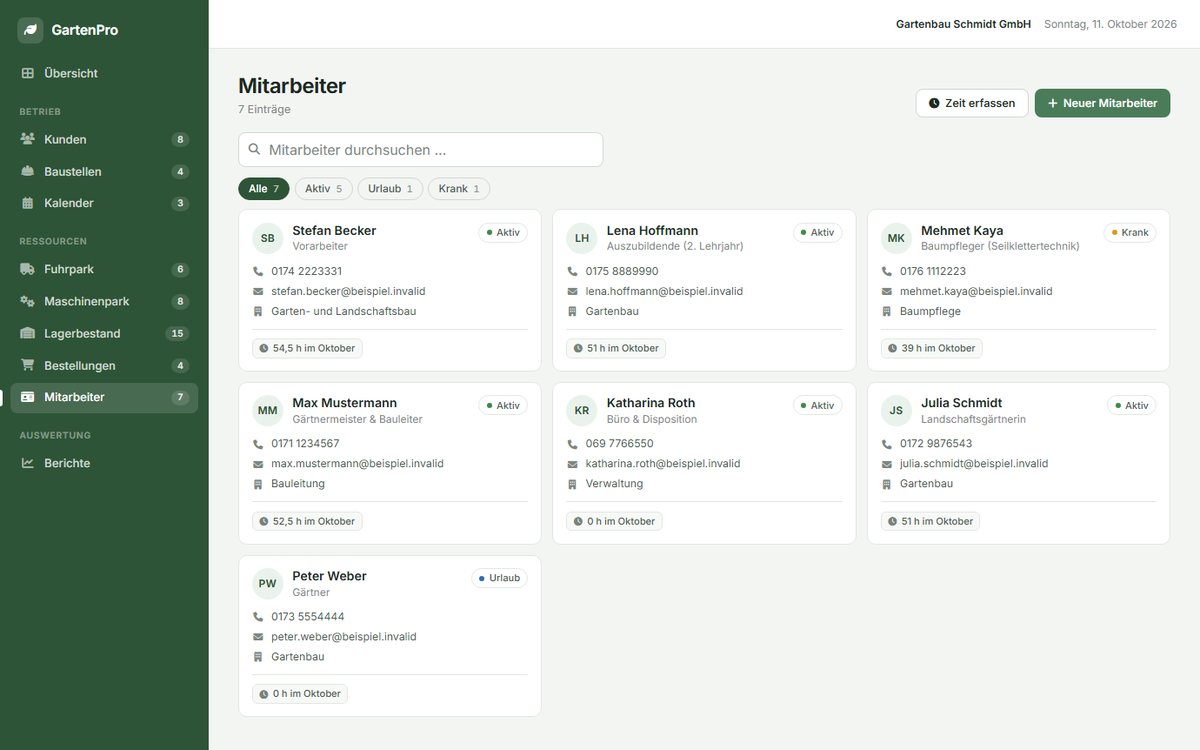This screenshot has width=1200, height=750.
Task: Click the Kalender icon in sidebar
Action: (x=28, y=203)
